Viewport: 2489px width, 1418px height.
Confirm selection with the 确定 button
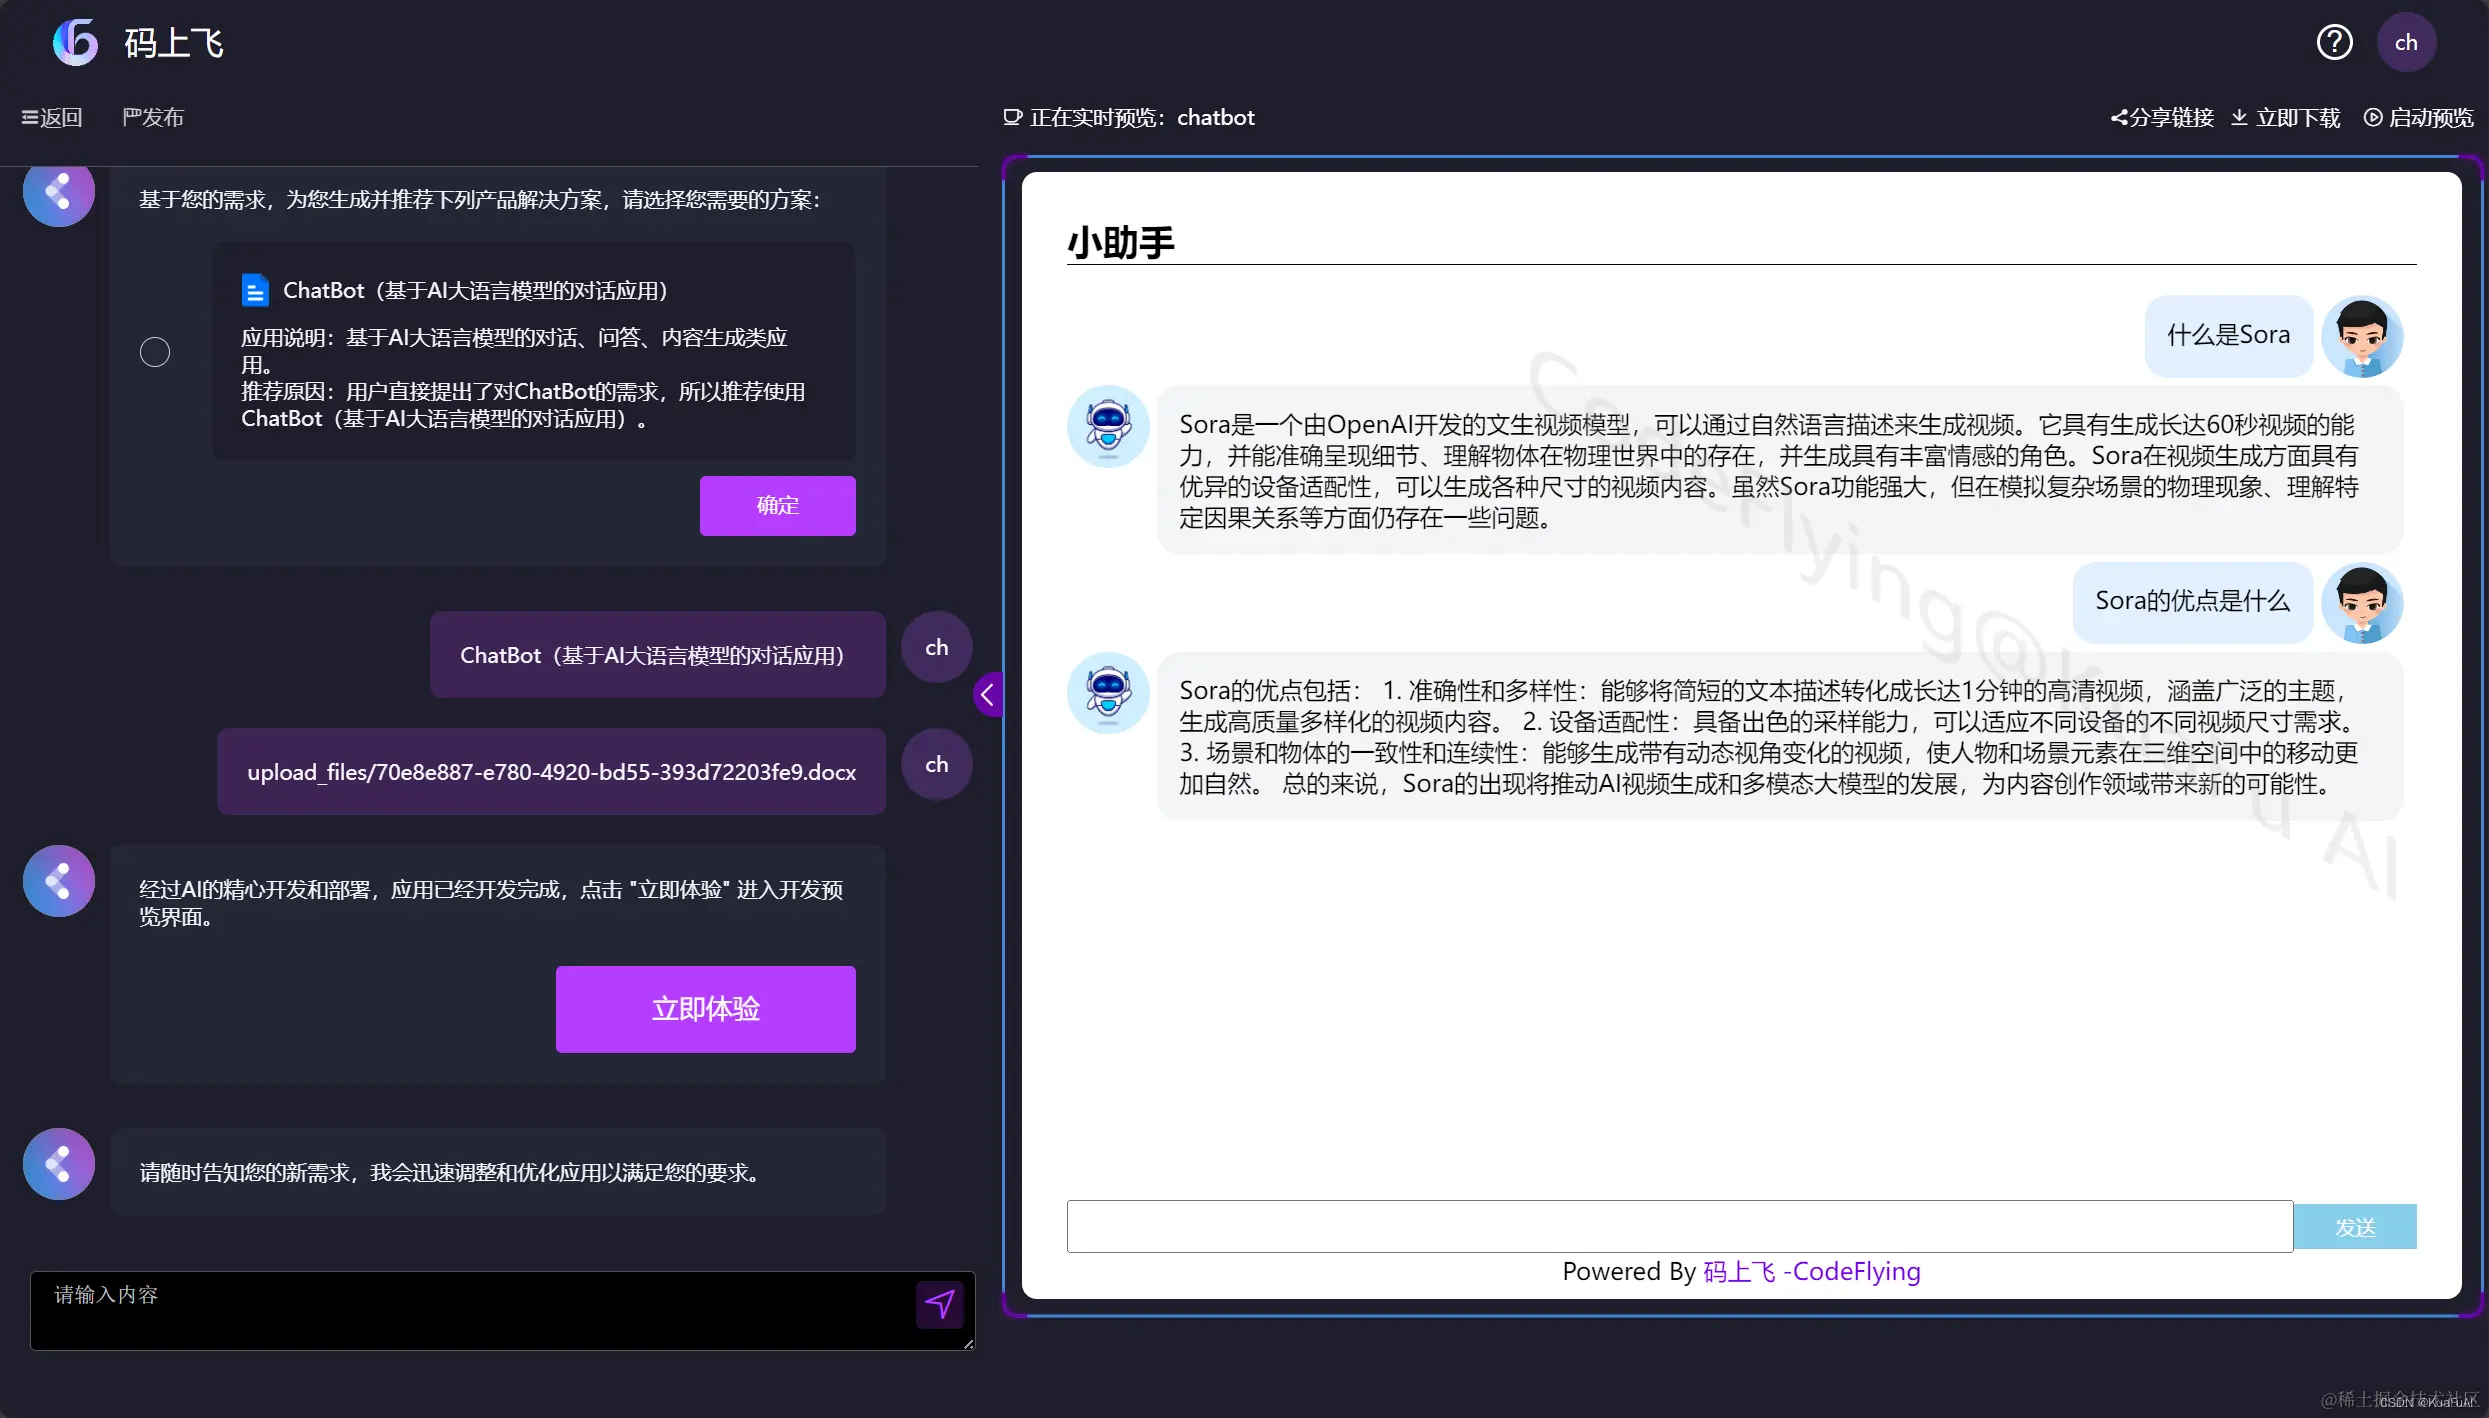pyautogui.click(x=777, y=506)
